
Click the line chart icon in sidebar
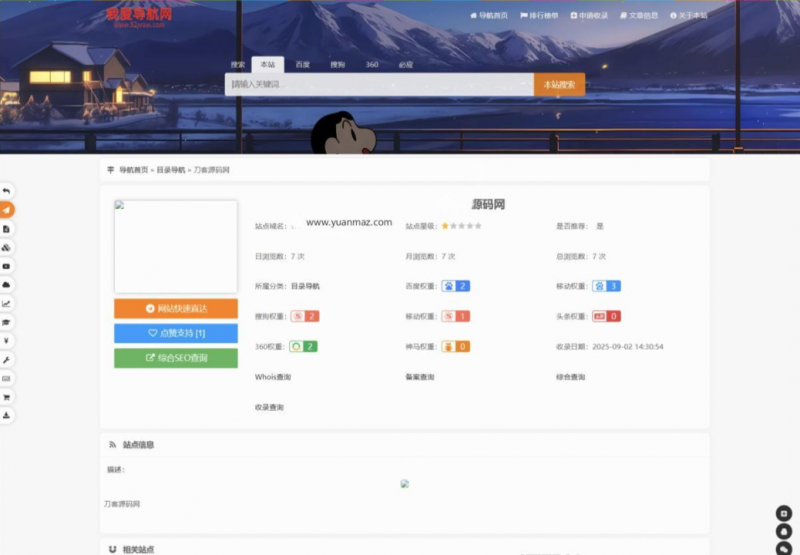pyautogui.click(x=6, y=304)
